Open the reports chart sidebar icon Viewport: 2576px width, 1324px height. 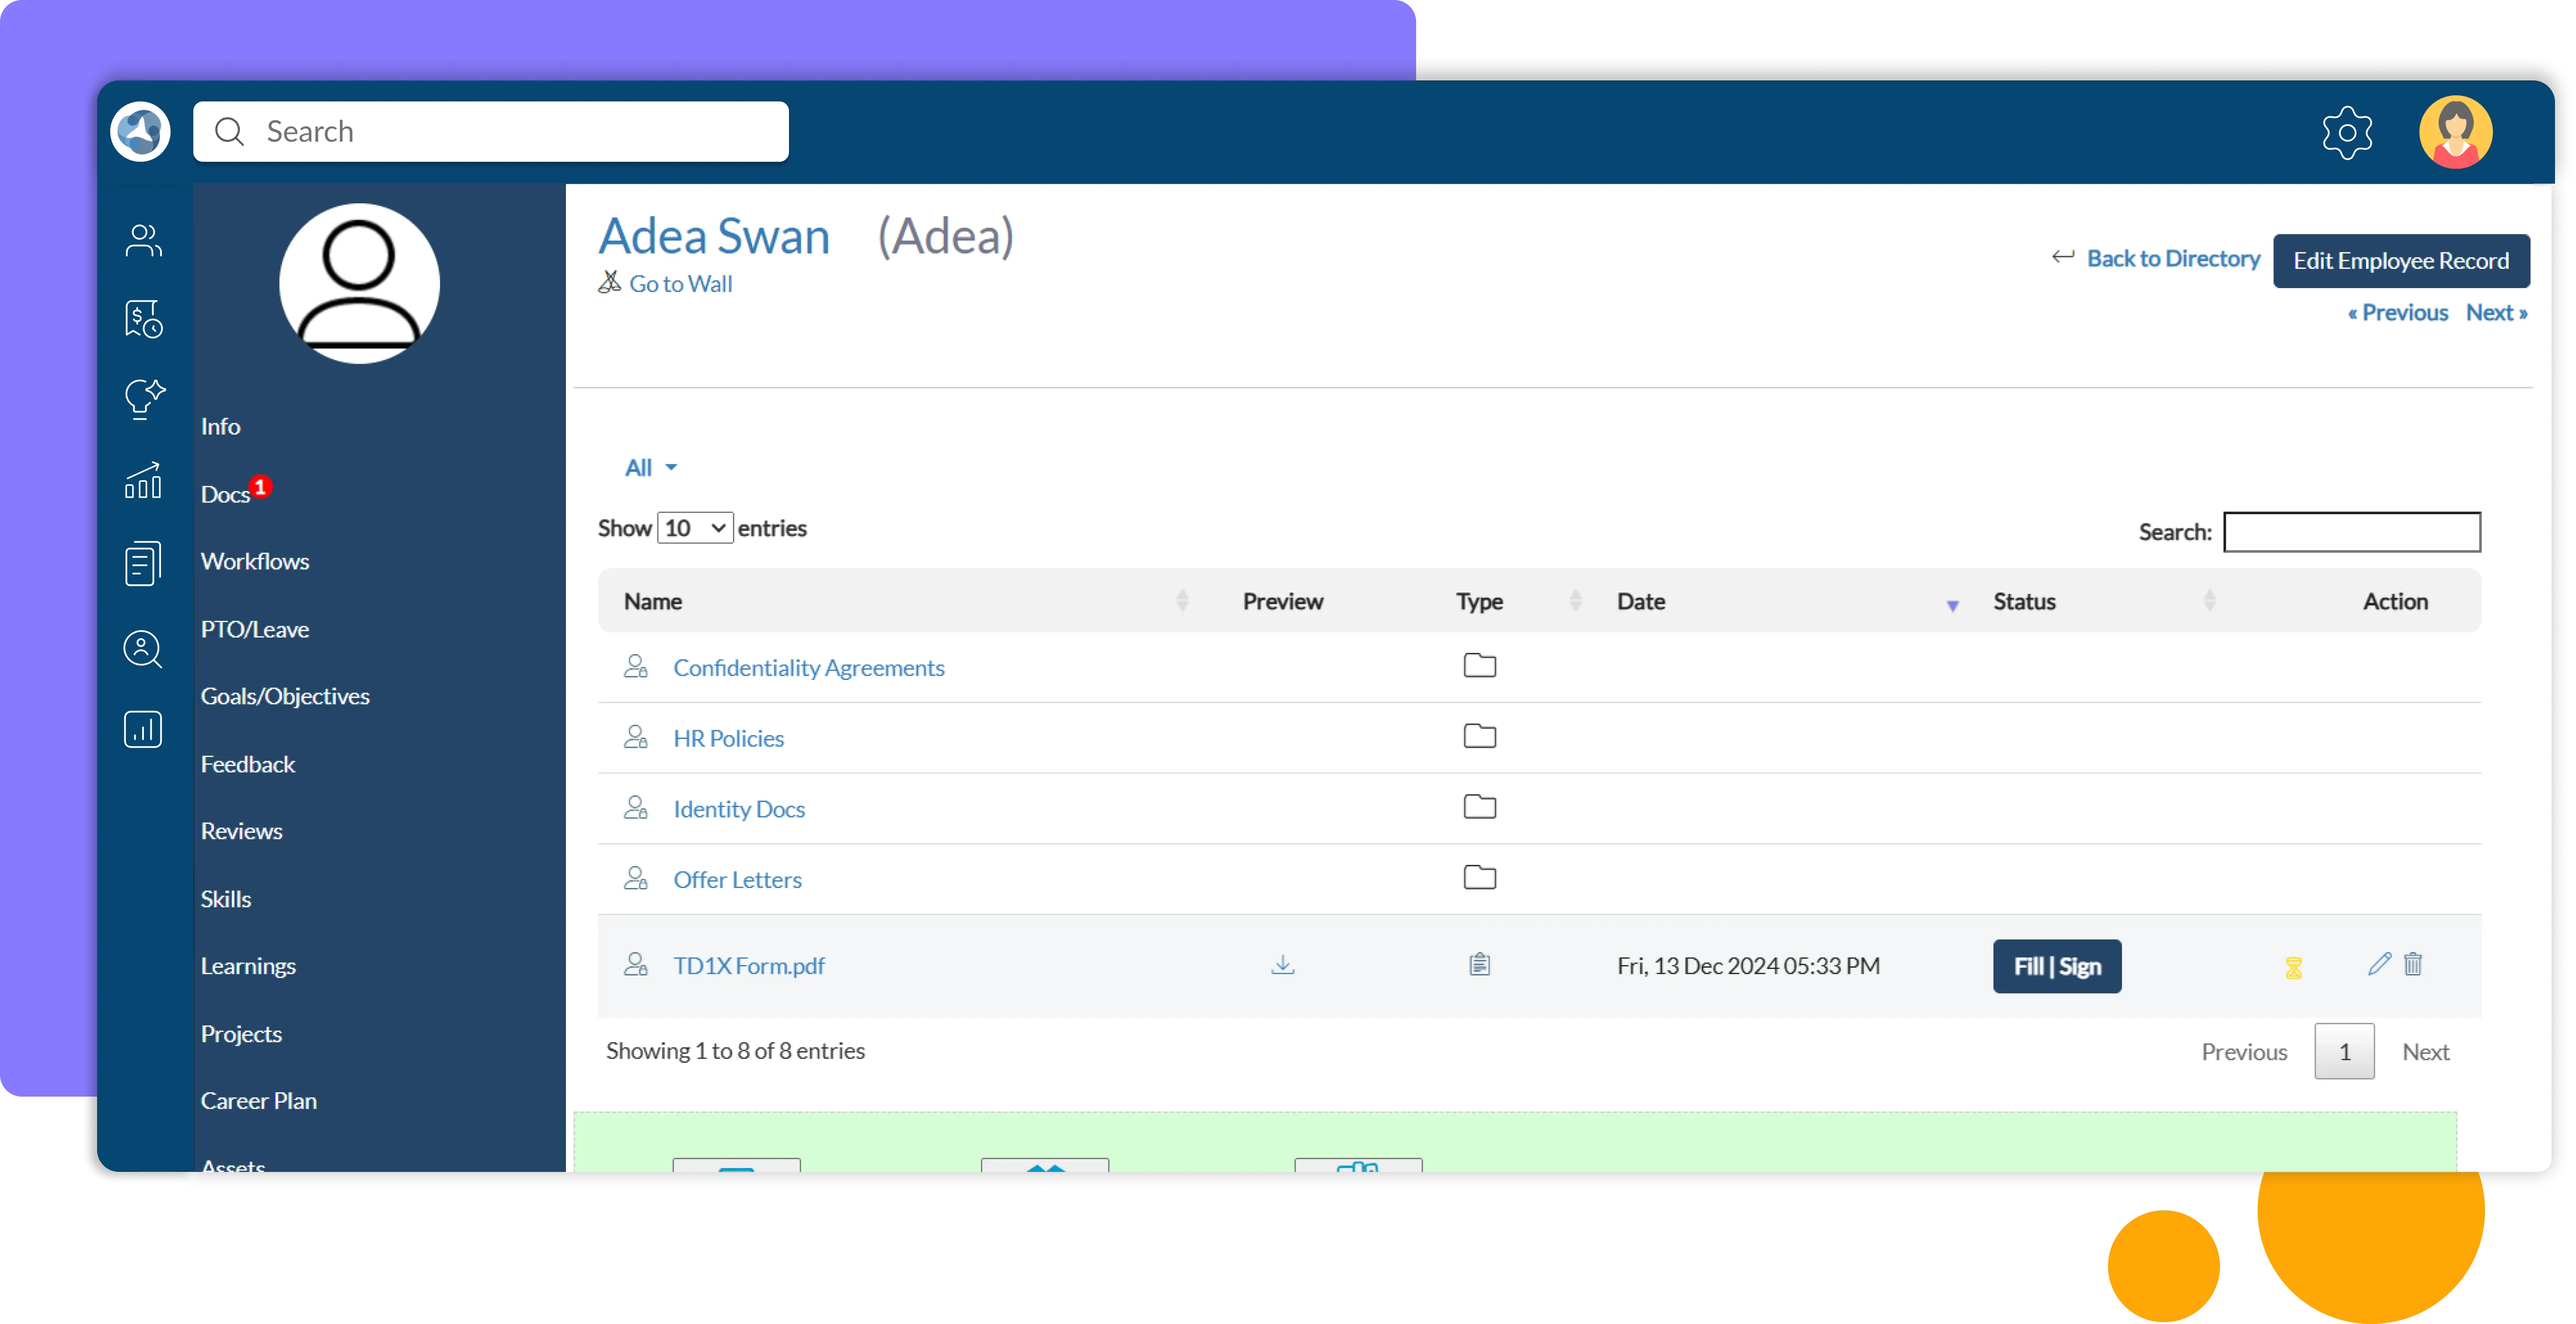coord(143,729)
